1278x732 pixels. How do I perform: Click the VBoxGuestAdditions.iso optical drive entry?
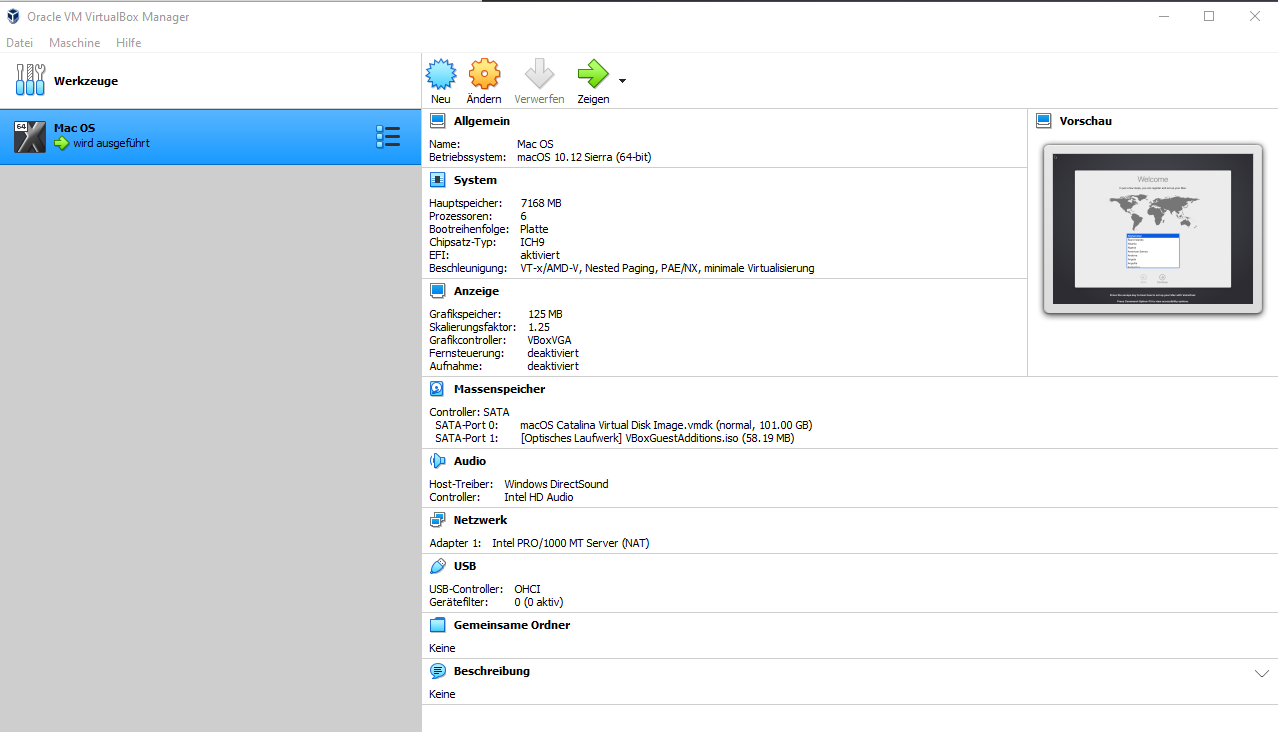point(657,438)
